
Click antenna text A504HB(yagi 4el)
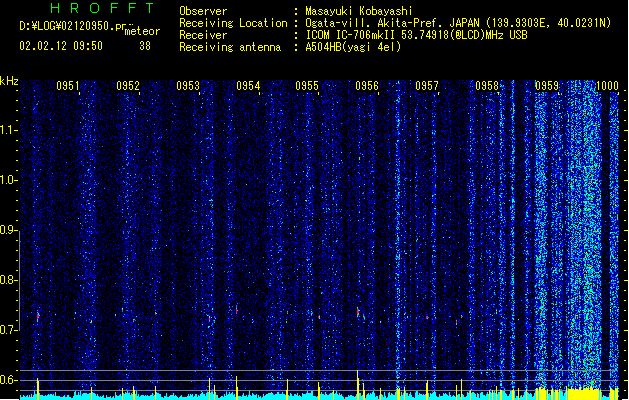coord(353,47)
